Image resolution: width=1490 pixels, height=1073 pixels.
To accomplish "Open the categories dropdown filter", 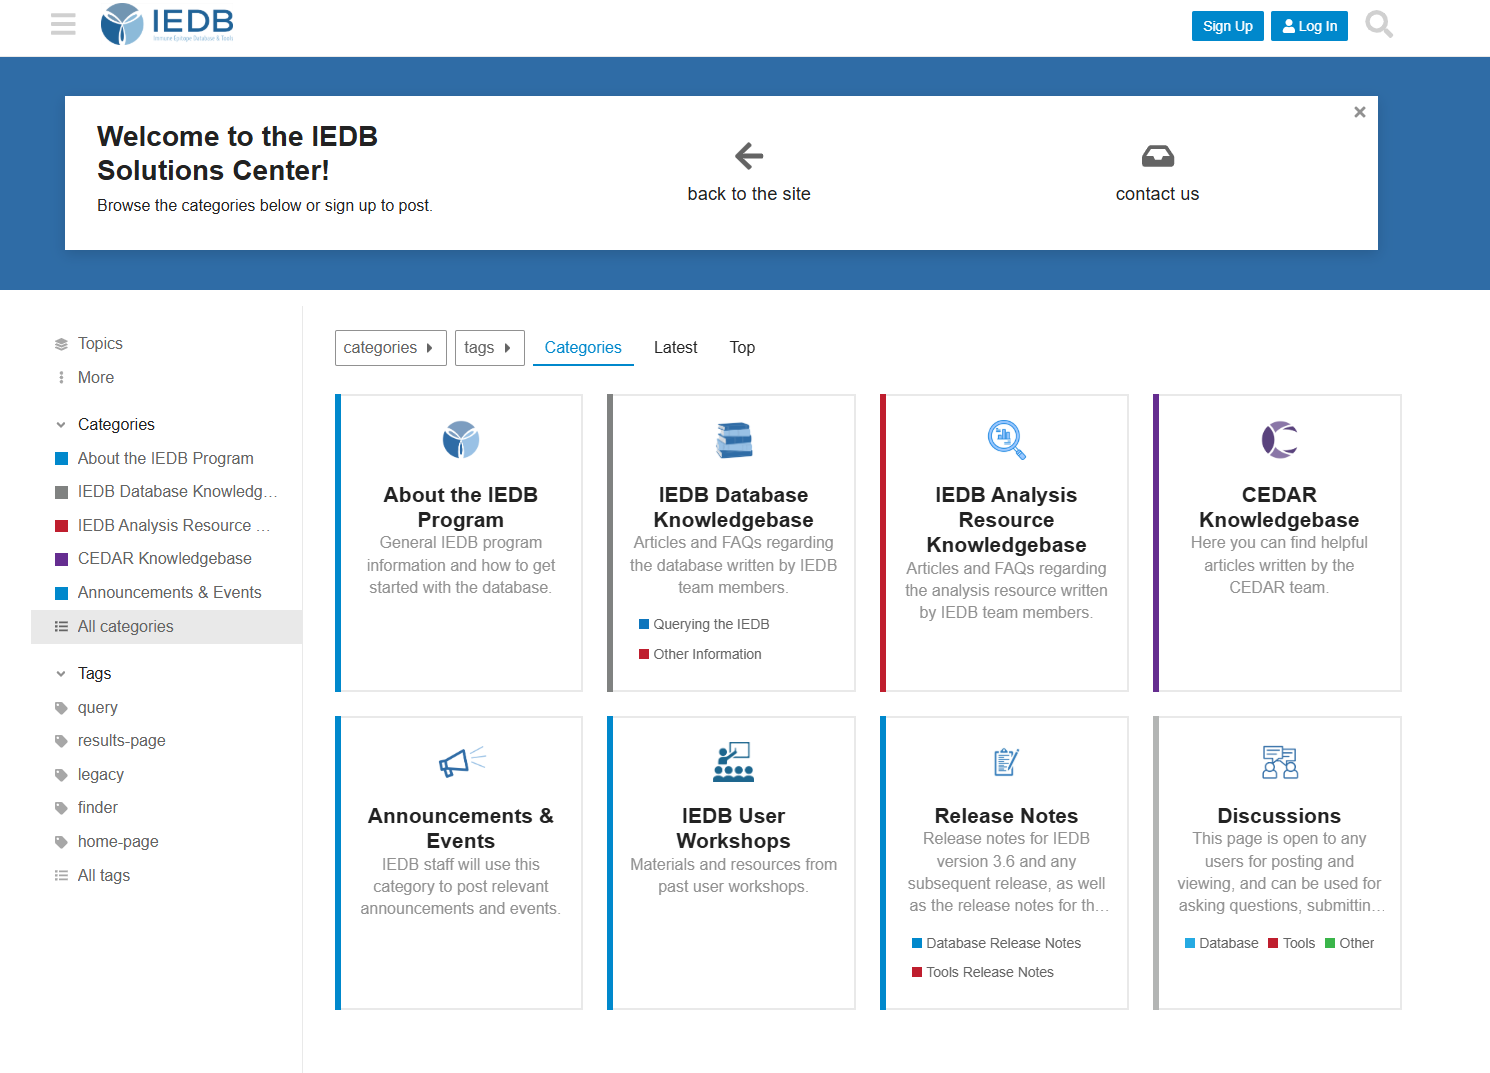I will coord(390,348).
